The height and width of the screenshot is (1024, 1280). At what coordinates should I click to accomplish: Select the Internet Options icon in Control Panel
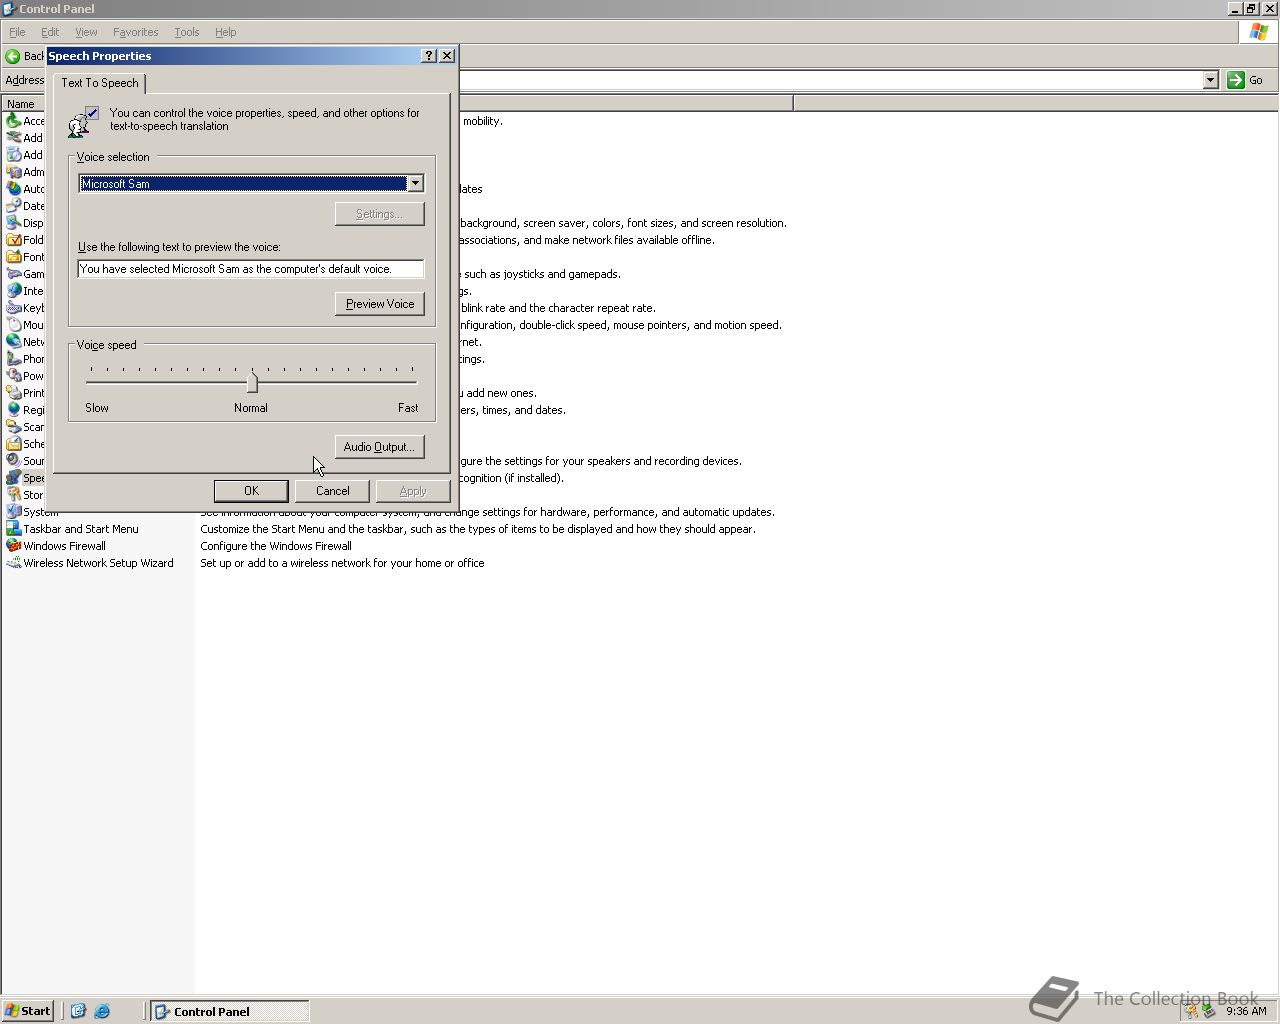(x=14, y=291)
